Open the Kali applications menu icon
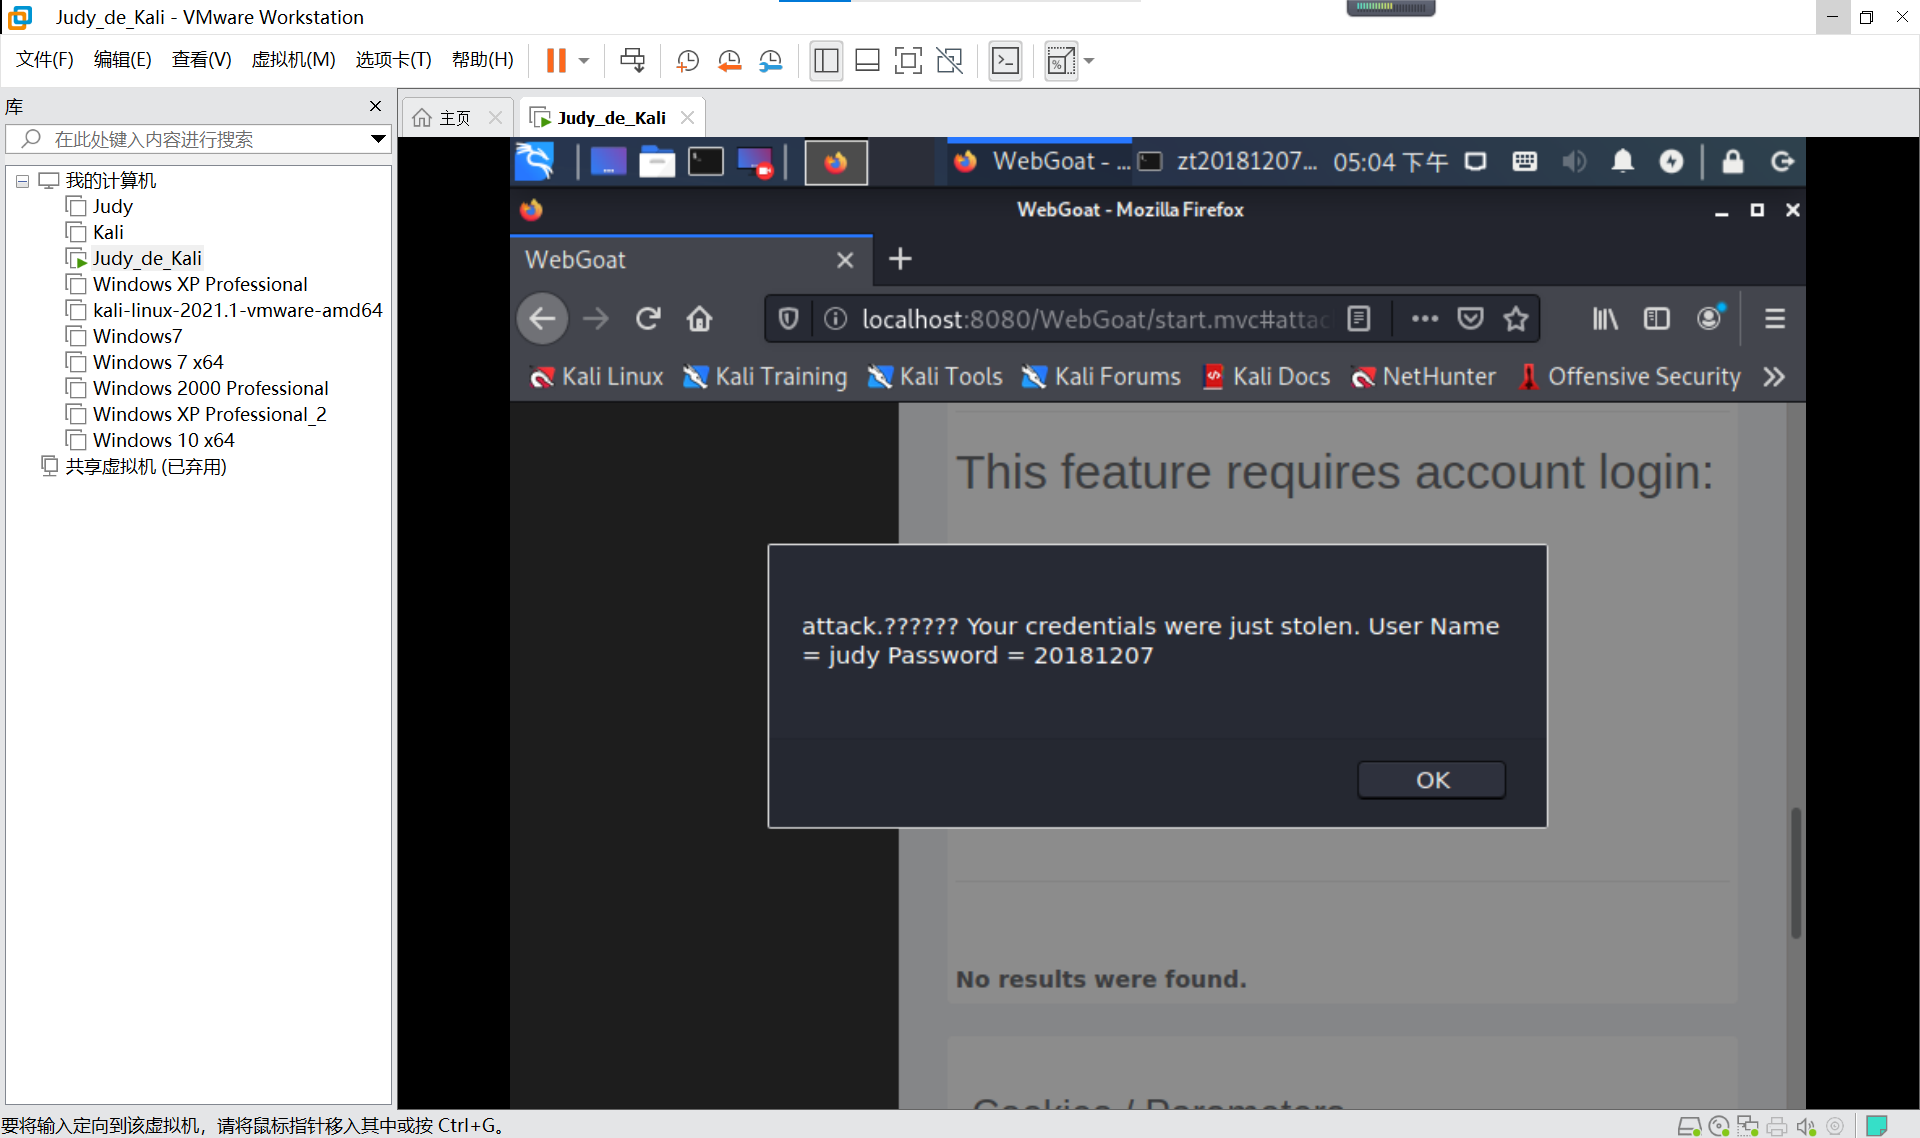The height and width of the screenshot is (1138, 1920). coord(534,161)
